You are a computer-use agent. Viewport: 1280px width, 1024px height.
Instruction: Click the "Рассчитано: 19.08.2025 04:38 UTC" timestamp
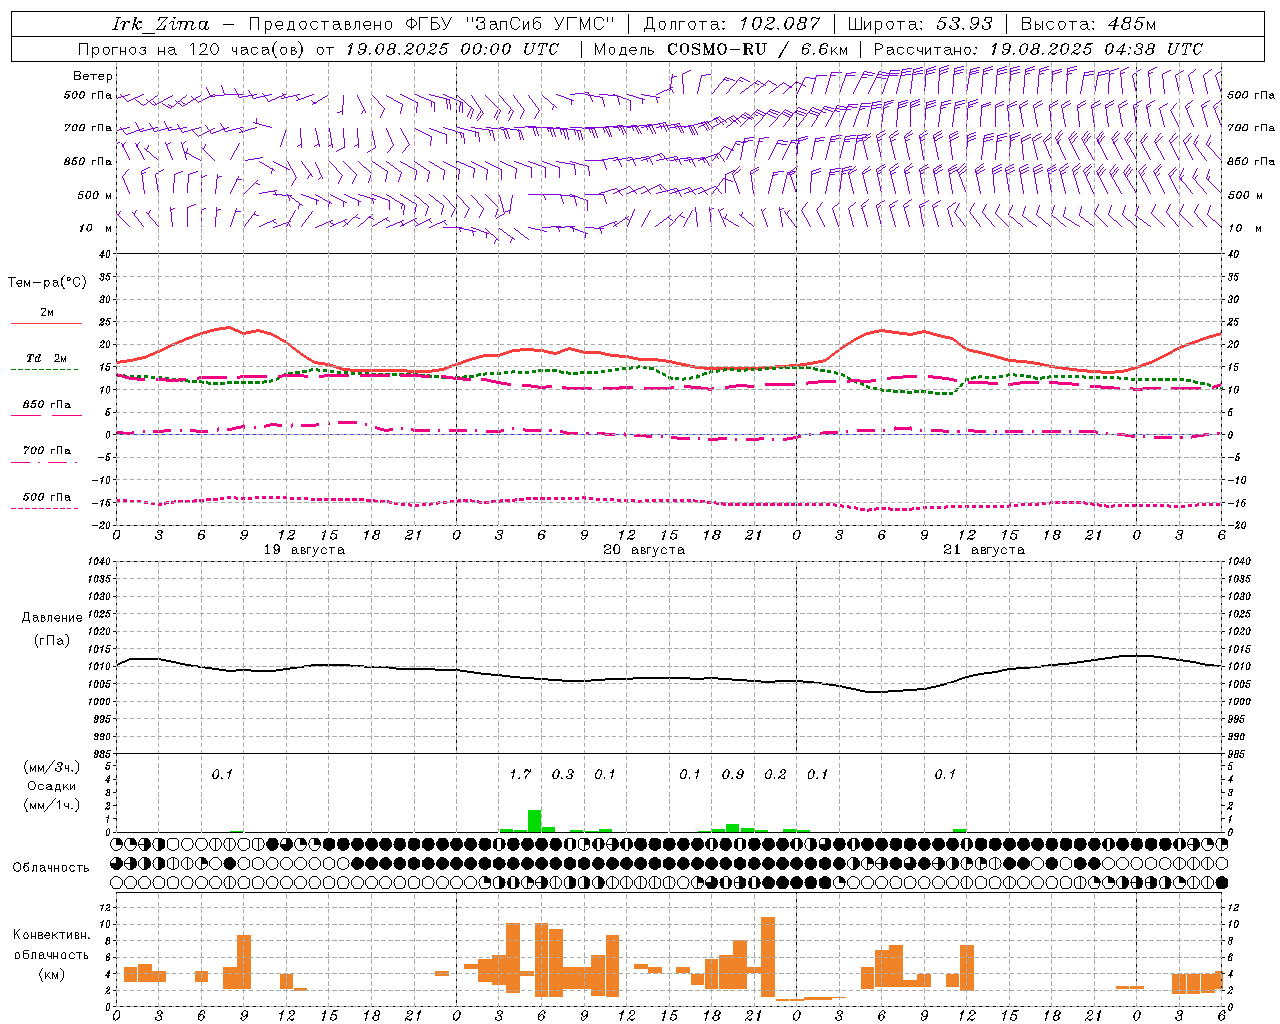coord(1038,49)
